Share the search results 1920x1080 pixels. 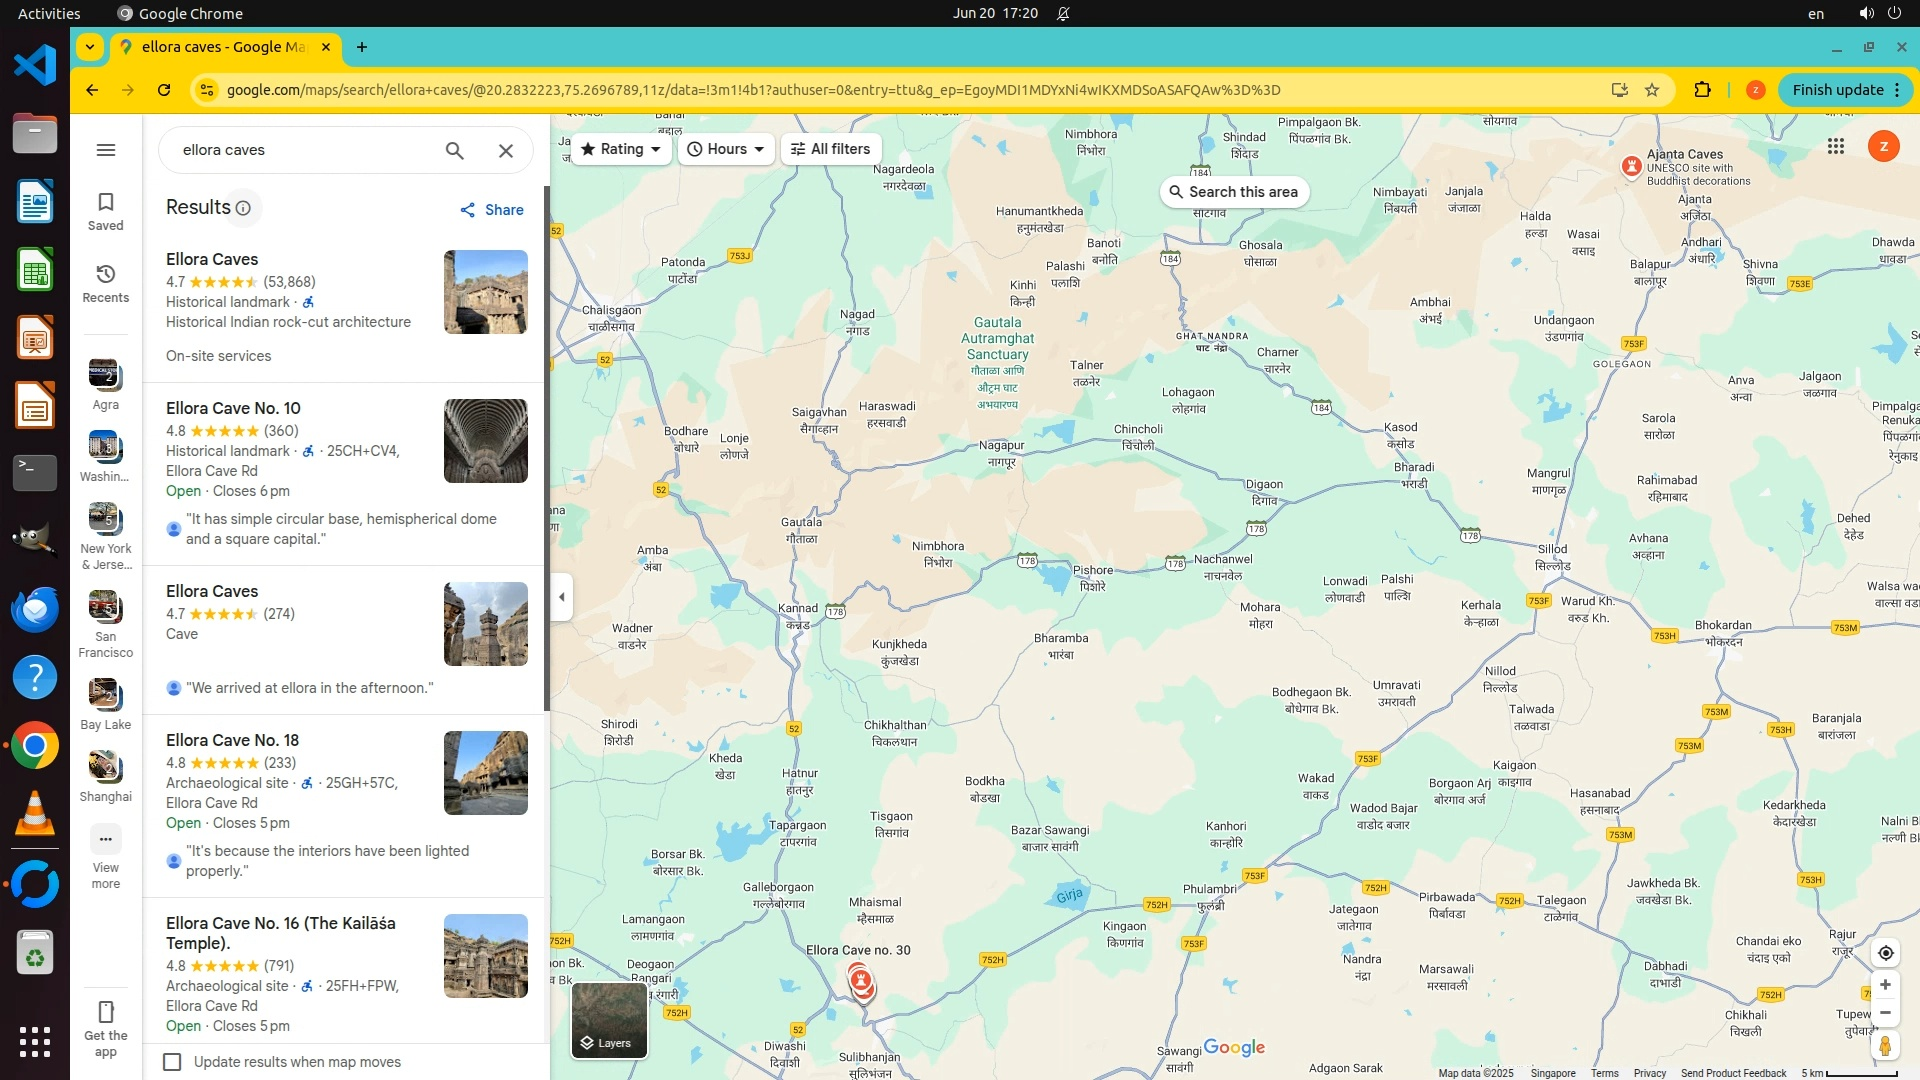coord(492,210)
